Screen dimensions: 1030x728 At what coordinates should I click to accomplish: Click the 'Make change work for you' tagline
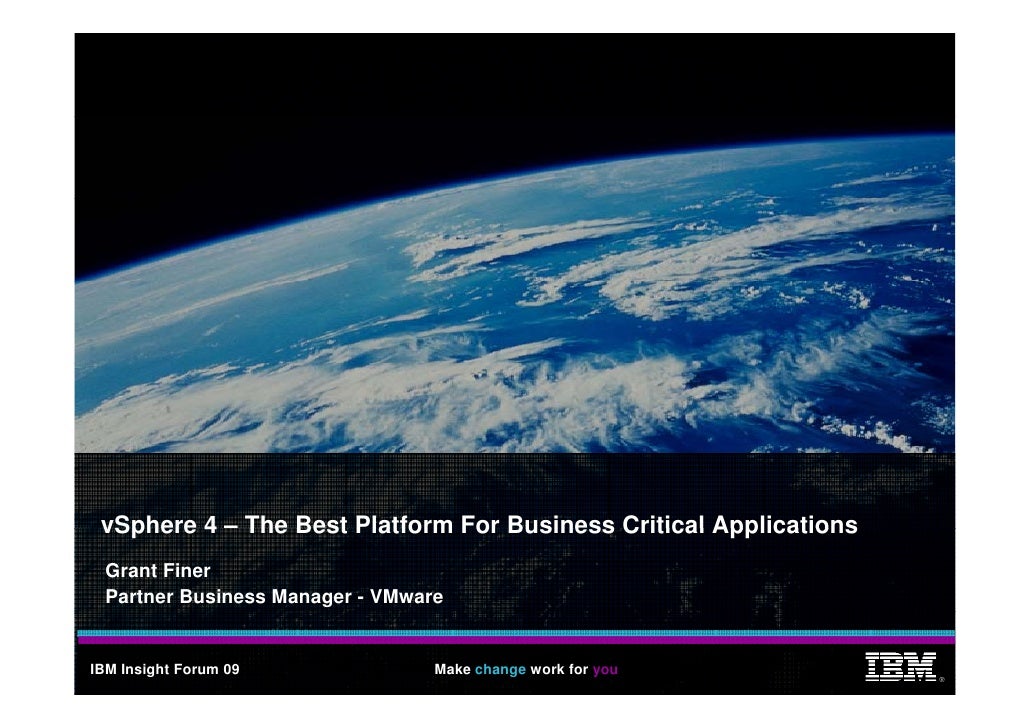click(526, 670)
